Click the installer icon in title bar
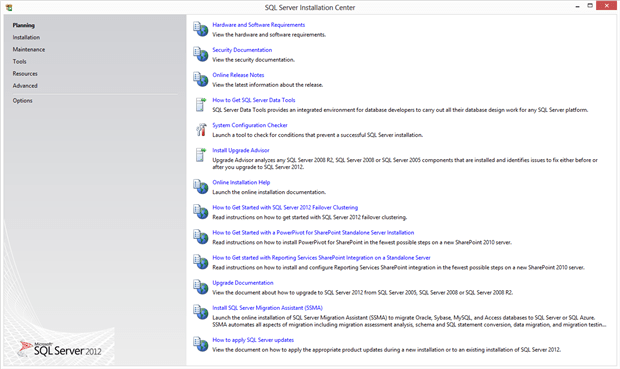This screenshot has width=620, height=369. [x=9, y=7]
